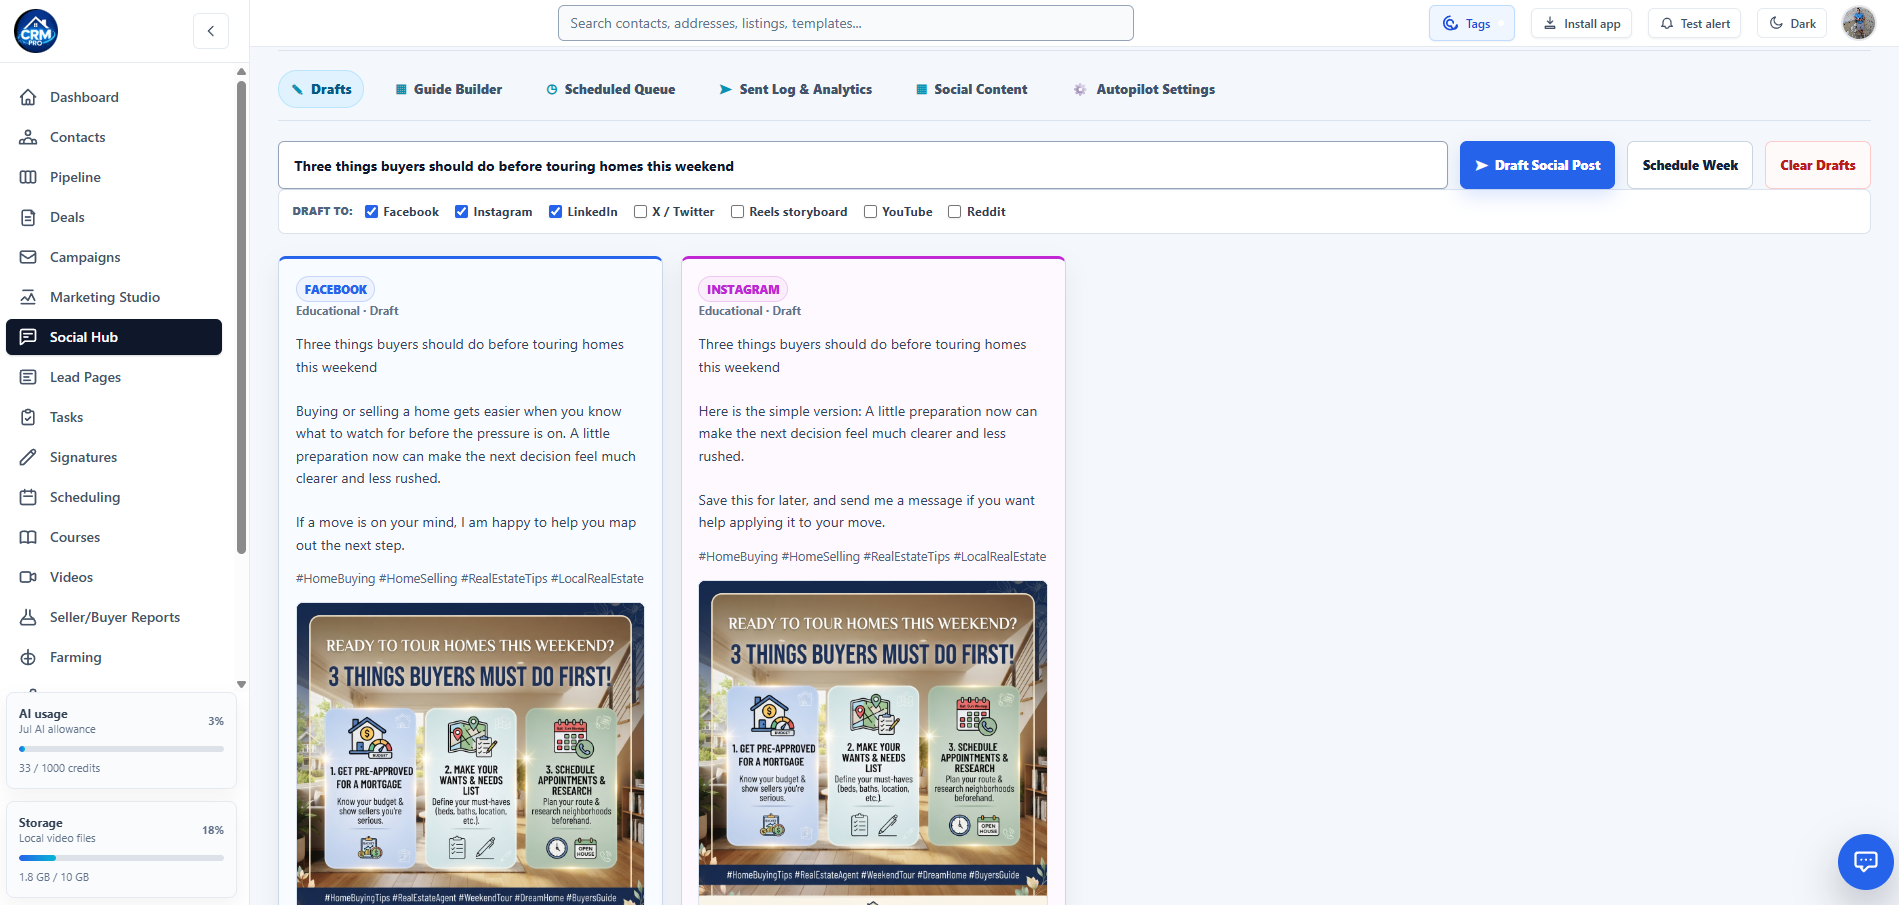Click the Scheduling calendar icon
Viewport: 1899px width, 905px height.
pos(28,497)
